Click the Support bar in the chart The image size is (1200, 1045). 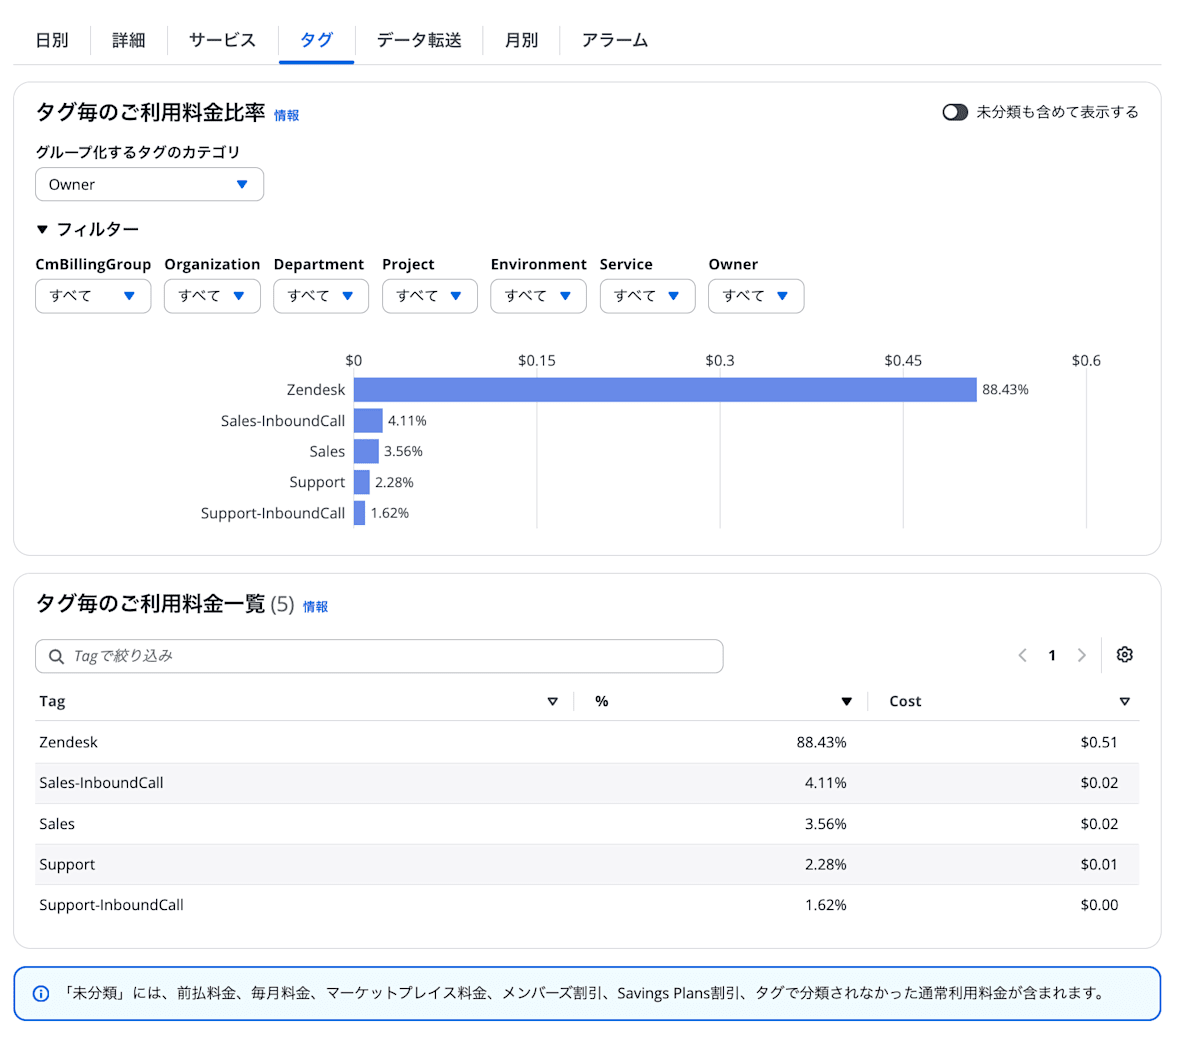362,482
